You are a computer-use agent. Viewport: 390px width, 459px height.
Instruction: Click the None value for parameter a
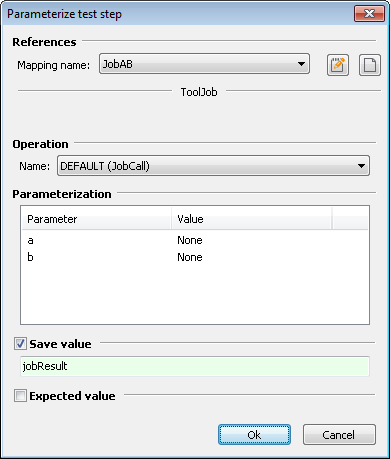(x=190, y=240)
